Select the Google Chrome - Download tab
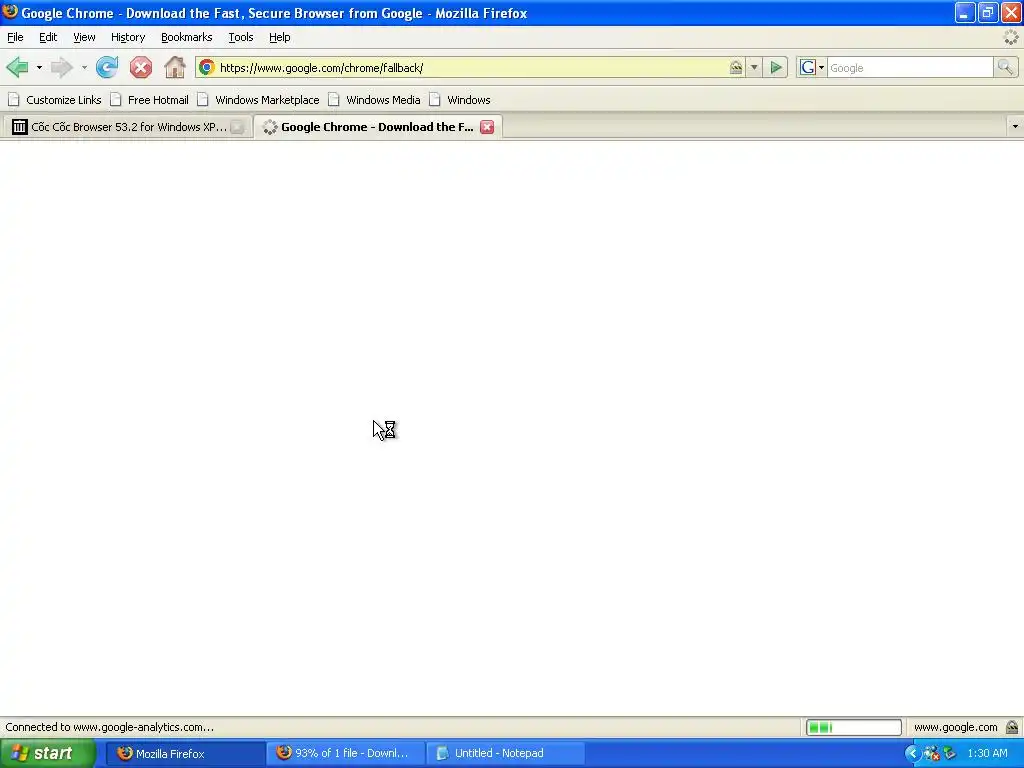This screenshot has width=1024, height=768. point(377,127)
